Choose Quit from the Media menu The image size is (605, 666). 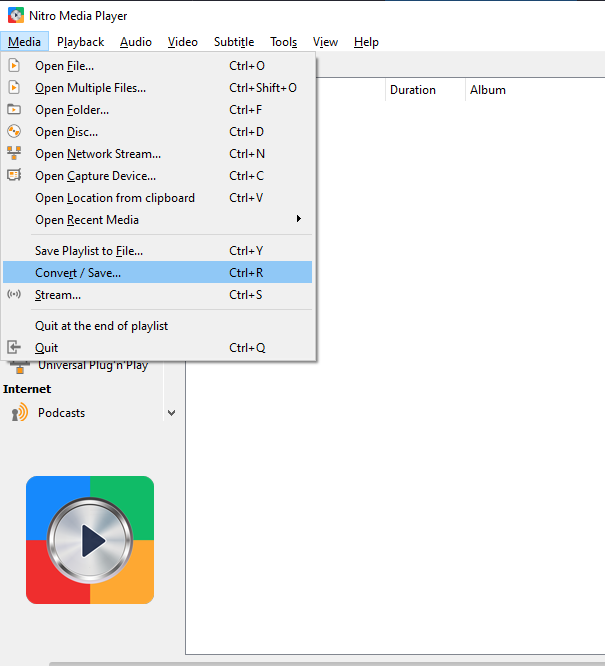(158, 348)
